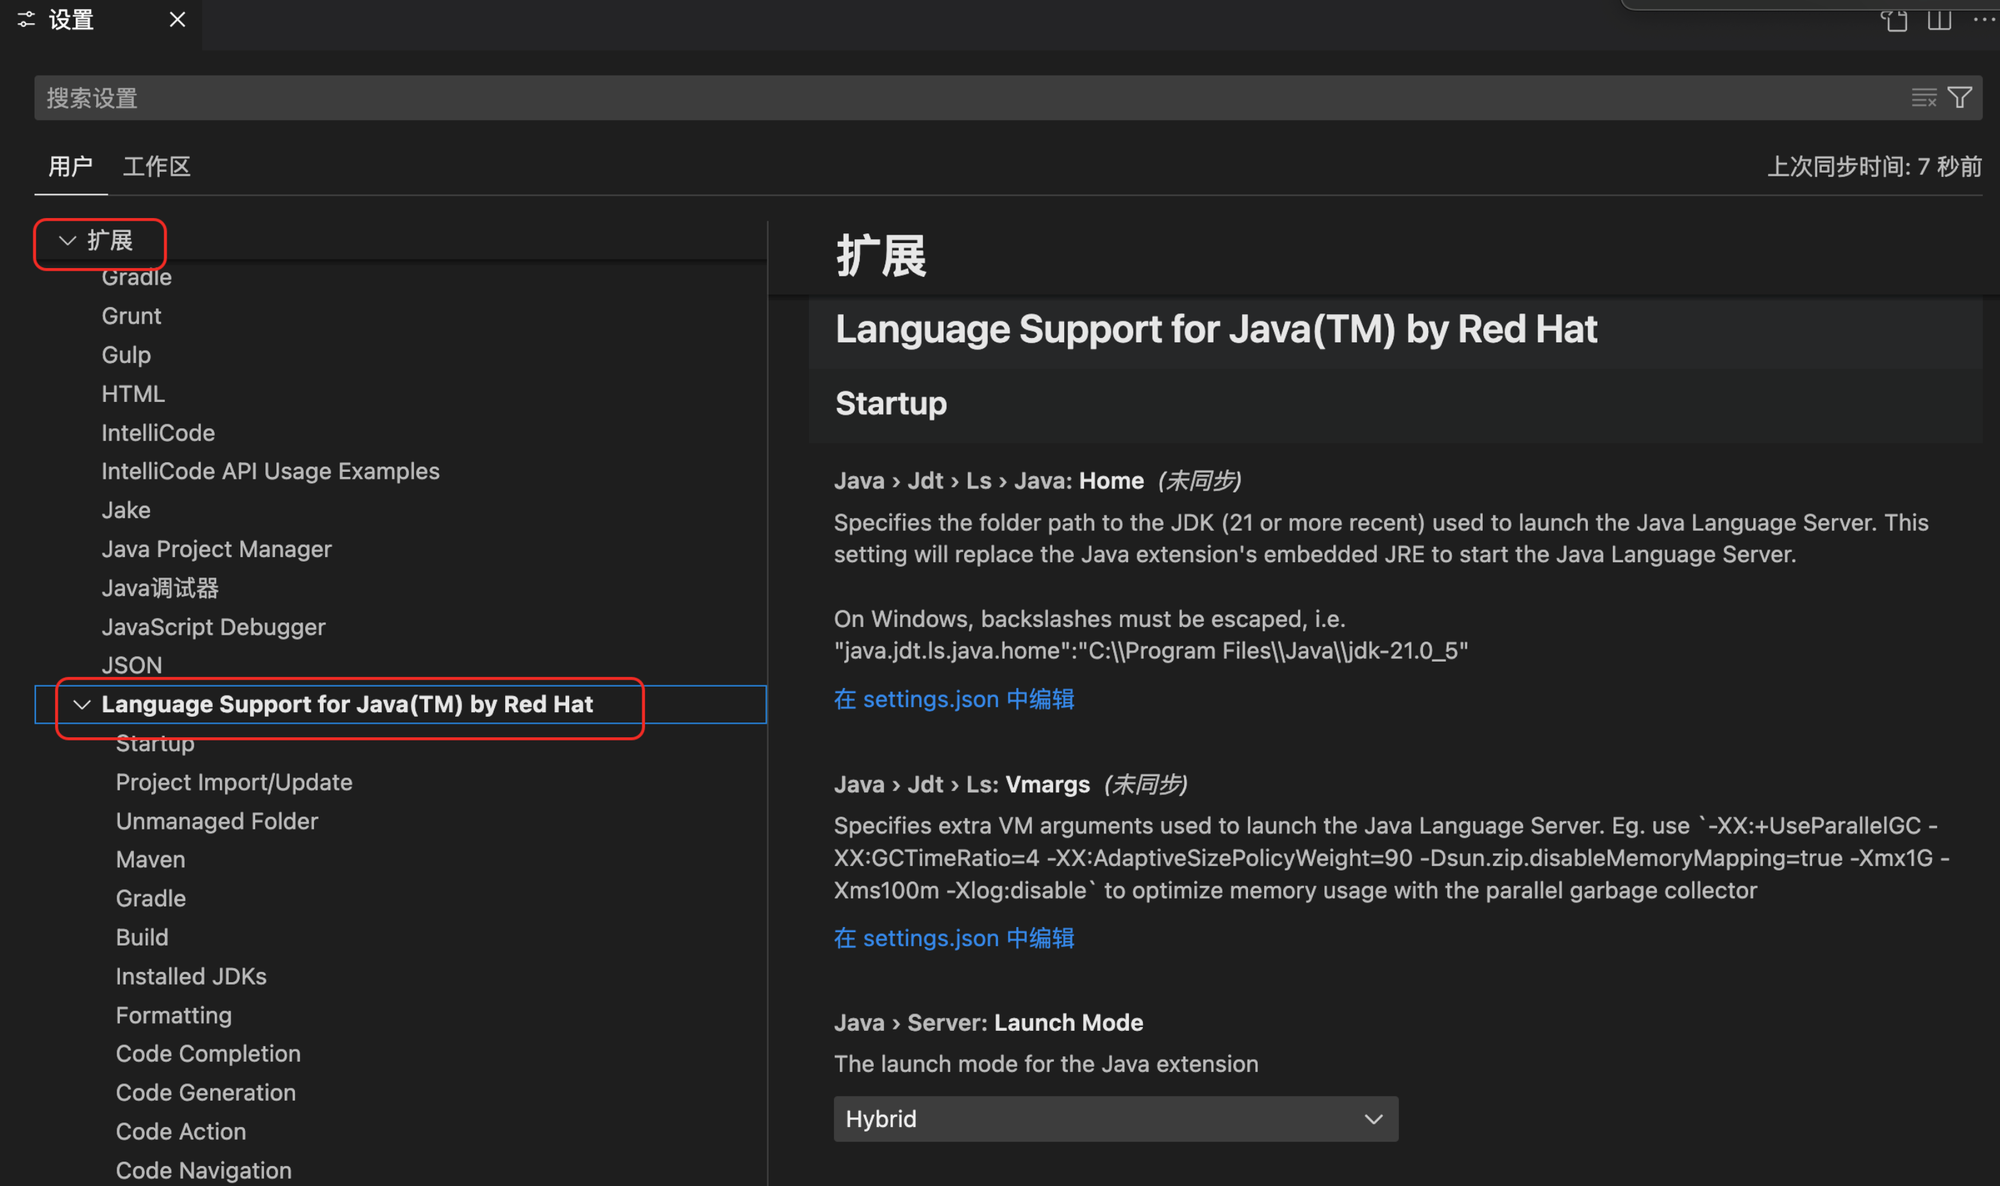Open Java Project Manager settings

coord(216,549)
